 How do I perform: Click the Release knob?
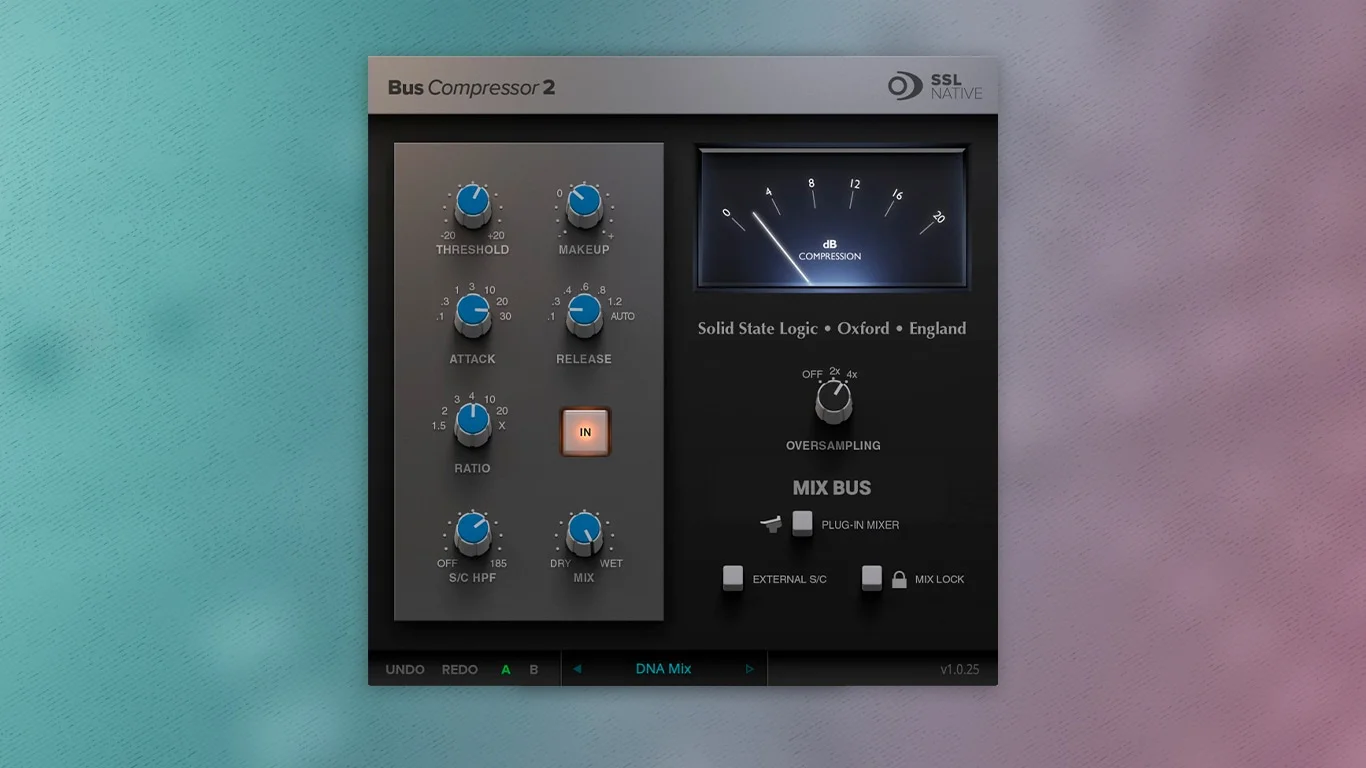[x=583, y=313]
